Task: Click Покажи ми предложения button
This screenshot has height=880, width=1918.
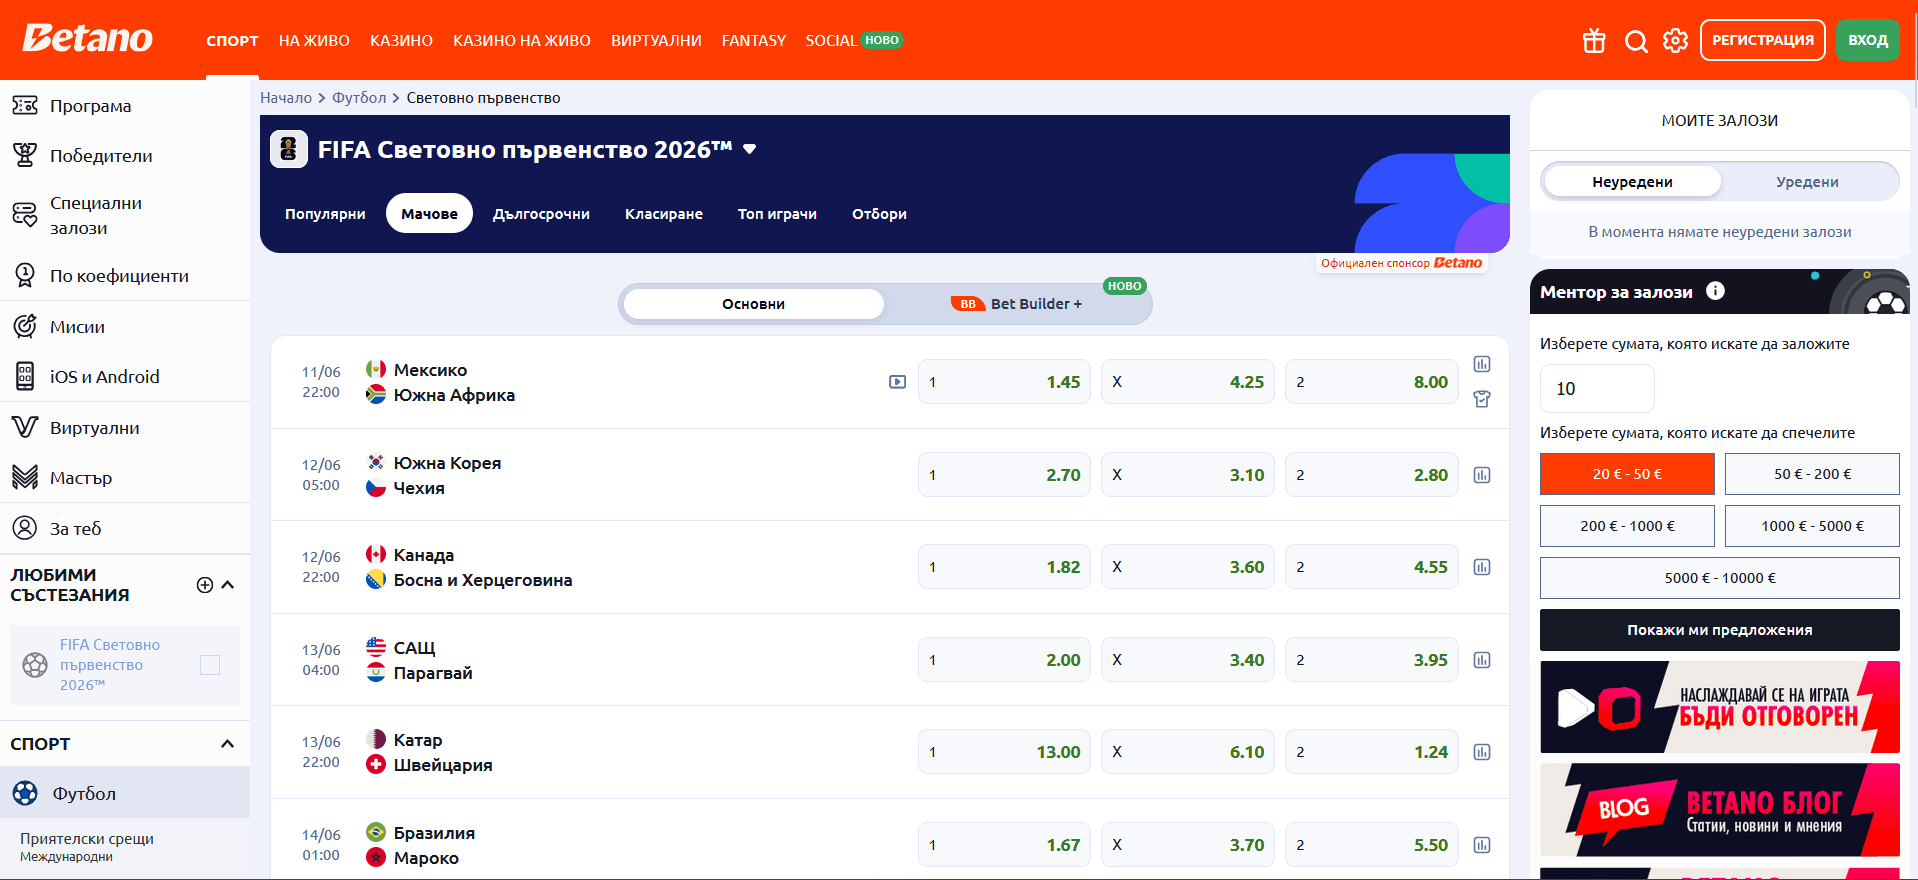Action: 1720,630
